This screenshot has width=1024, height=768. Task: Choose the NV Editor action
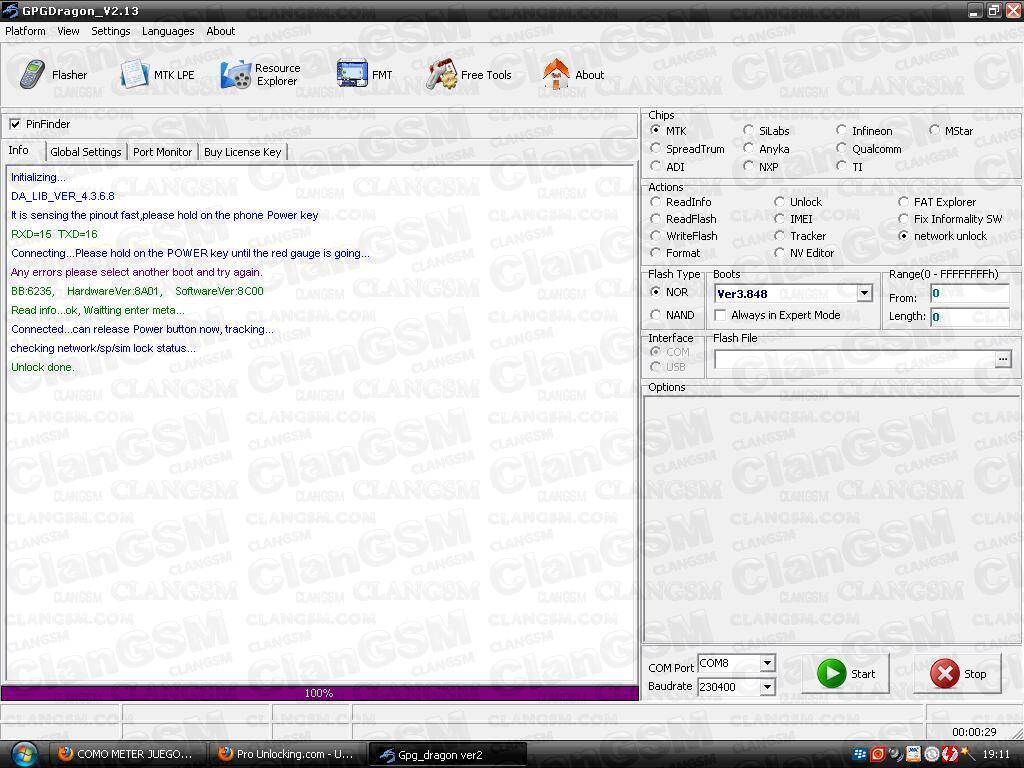point(779,253)
